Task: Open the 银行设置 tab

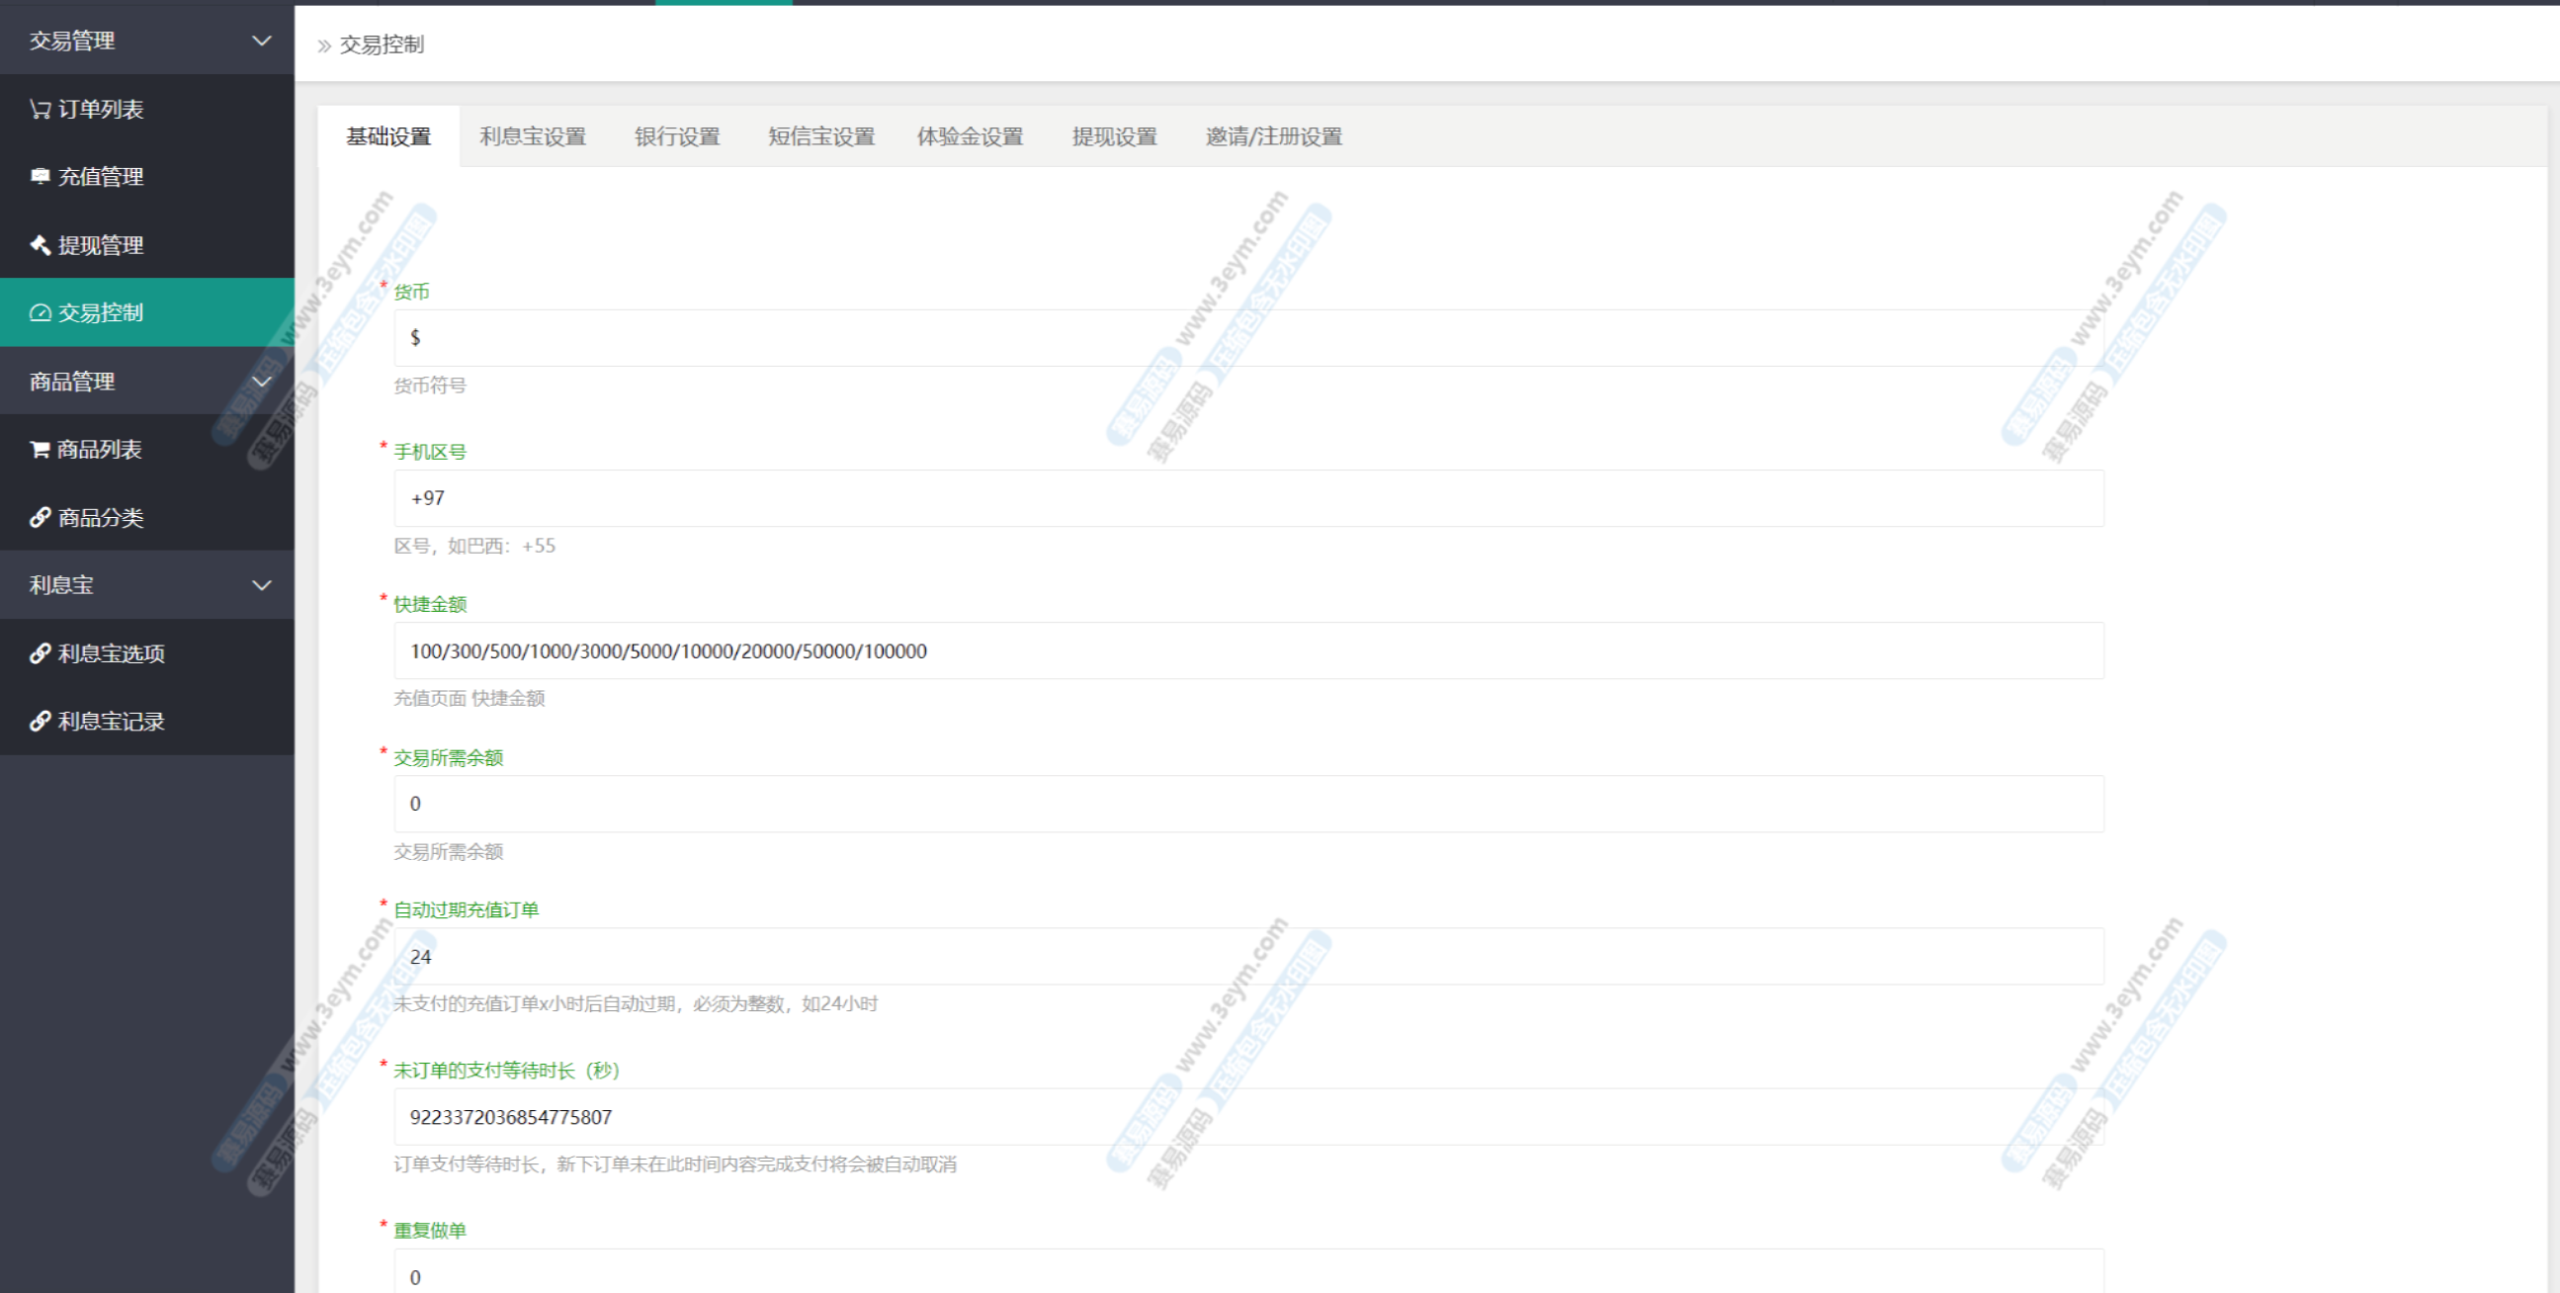Action: pos(677,137)
